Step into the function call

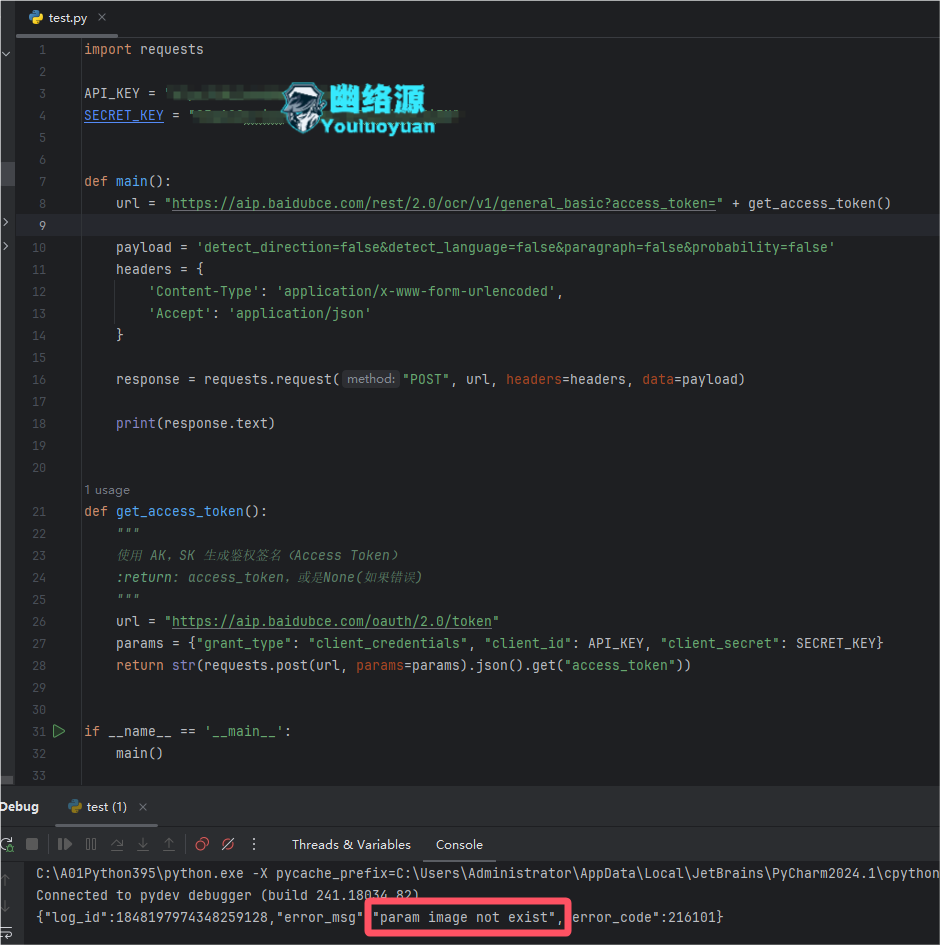point(143,845)
